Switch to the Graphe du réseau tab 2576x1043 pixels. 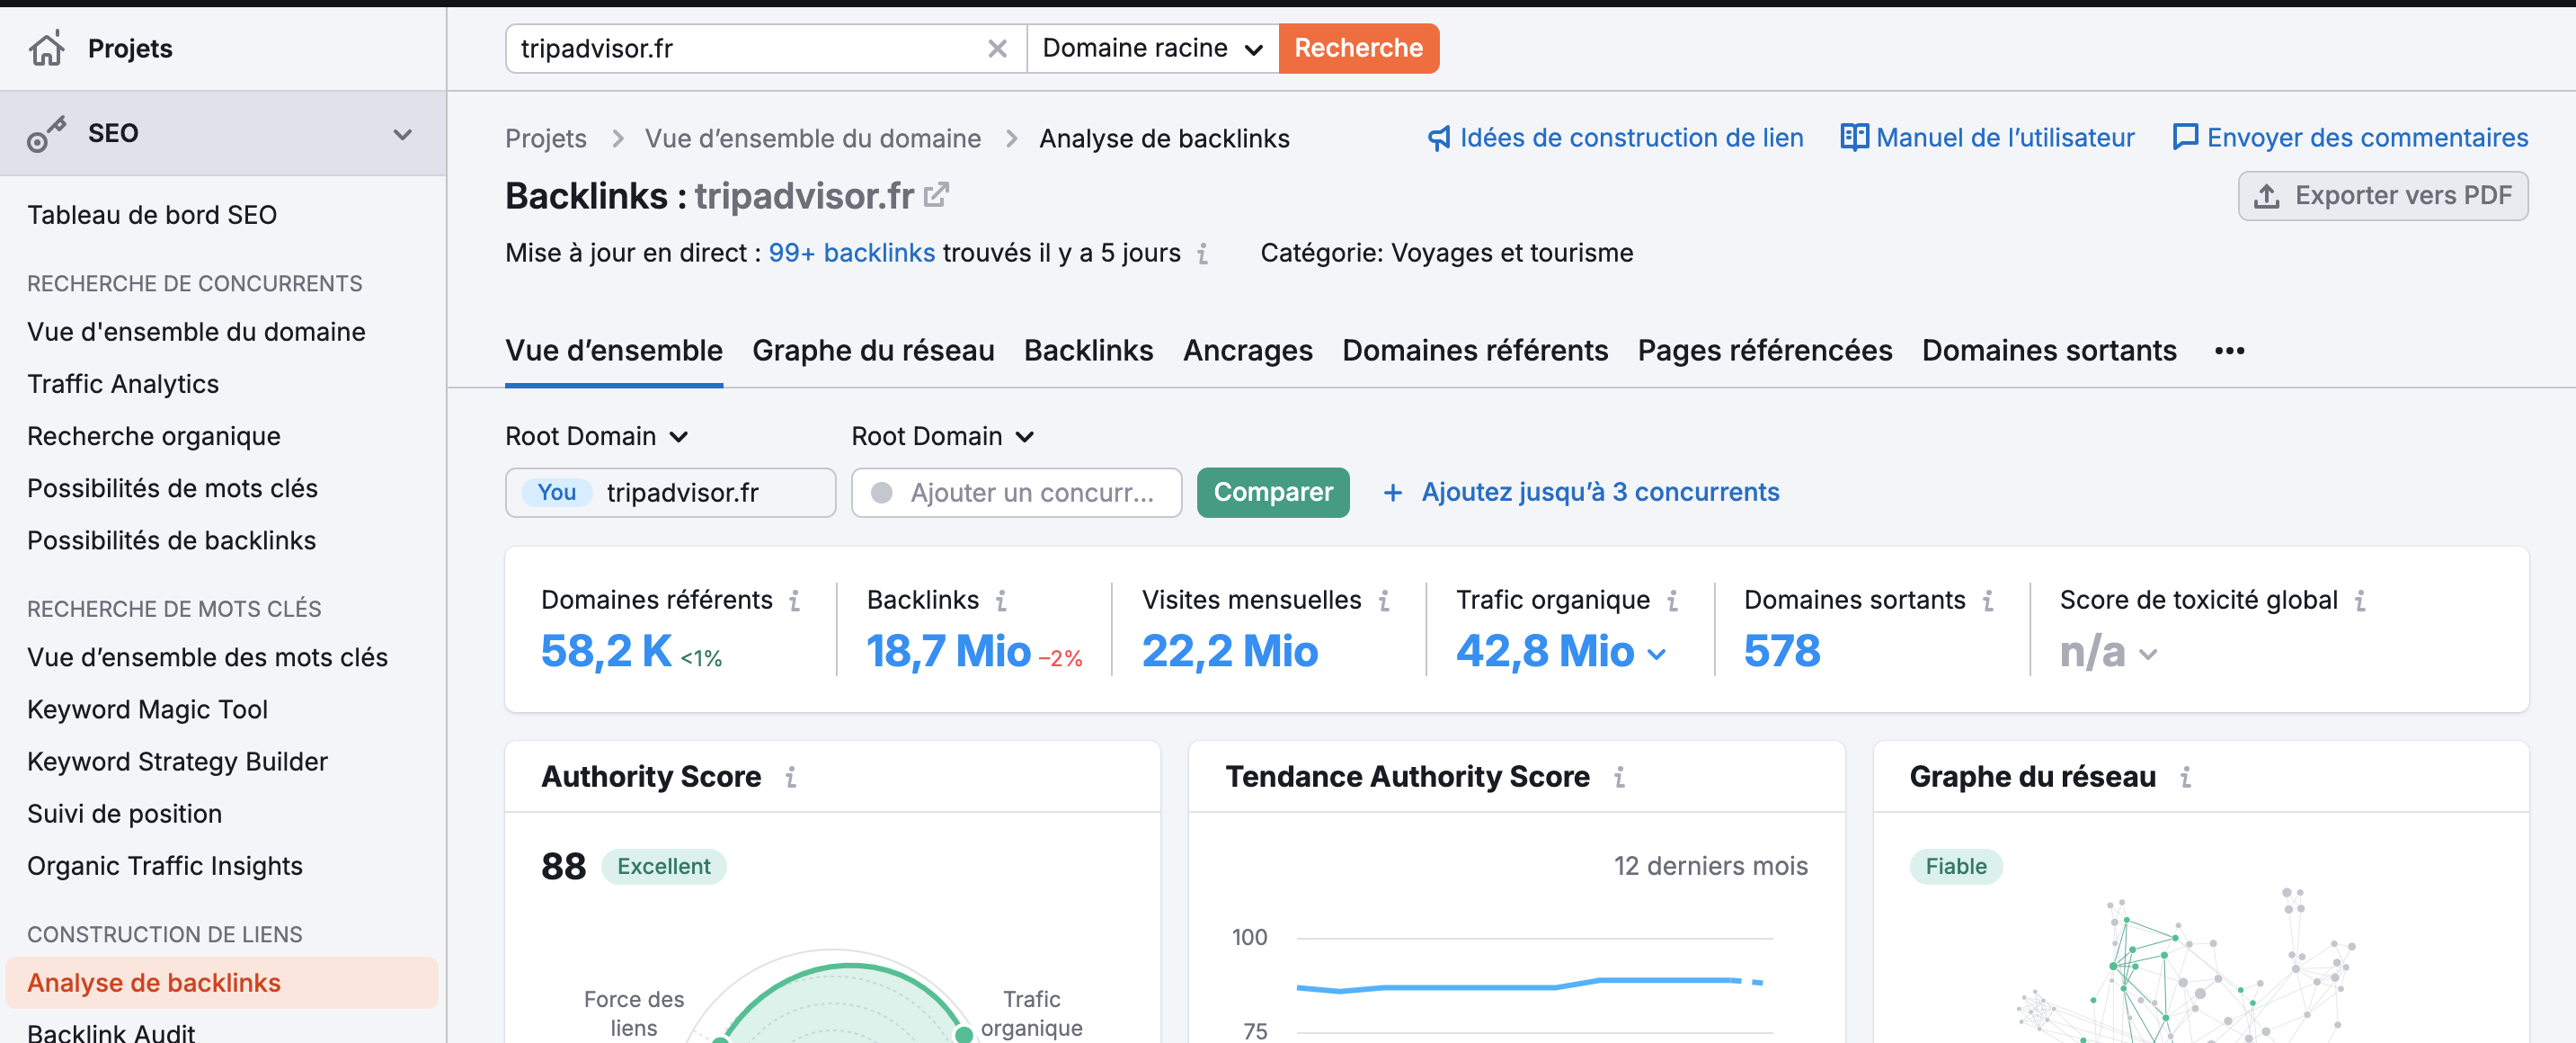[873, 351]
